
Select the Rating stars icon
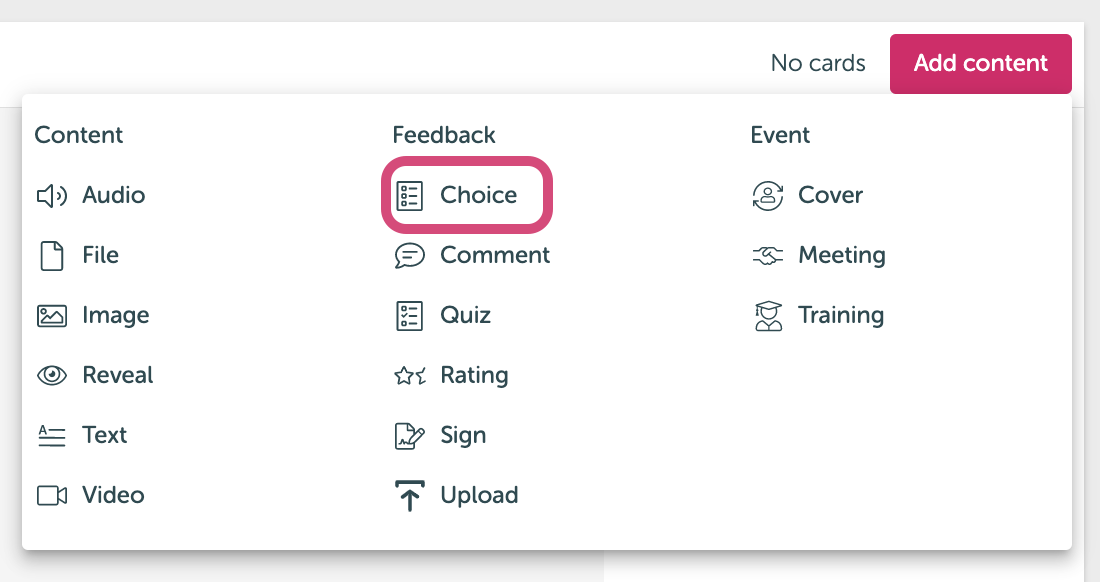point(410,376)
